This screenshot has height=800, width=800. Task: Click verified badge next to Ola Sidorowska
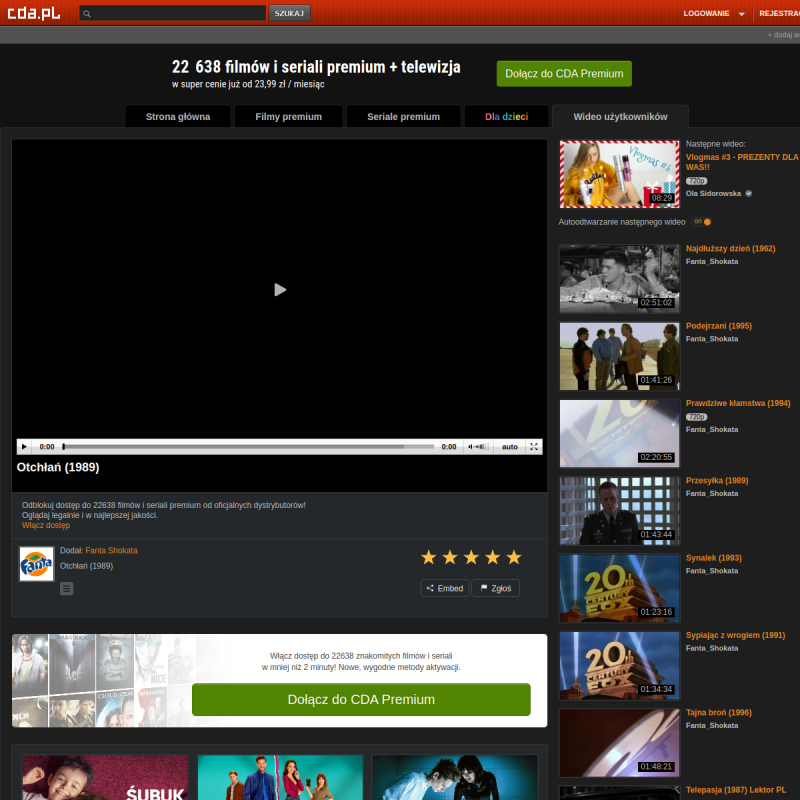(748, 193)
